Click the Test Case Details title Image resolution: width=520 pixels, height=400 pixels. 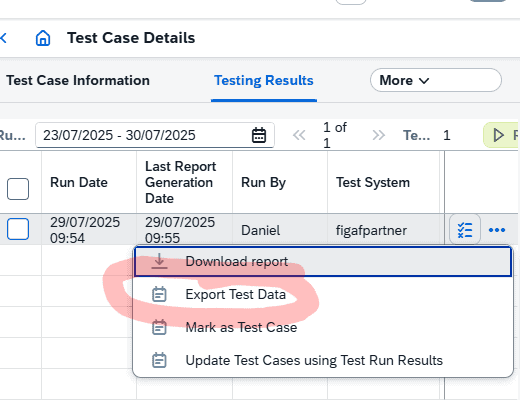[x=131, y=38]
